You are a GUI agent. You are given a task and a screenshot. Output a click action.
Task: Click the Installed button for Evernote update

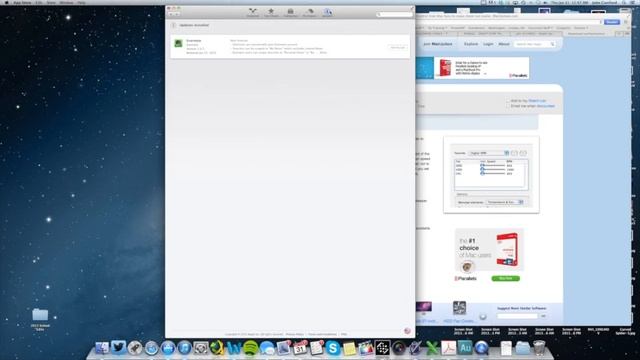[x=398, y=48]
